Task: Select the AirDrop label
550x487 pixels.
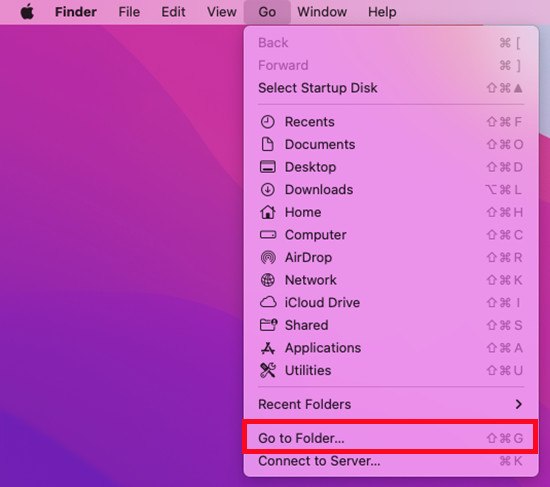Action: 308,258
